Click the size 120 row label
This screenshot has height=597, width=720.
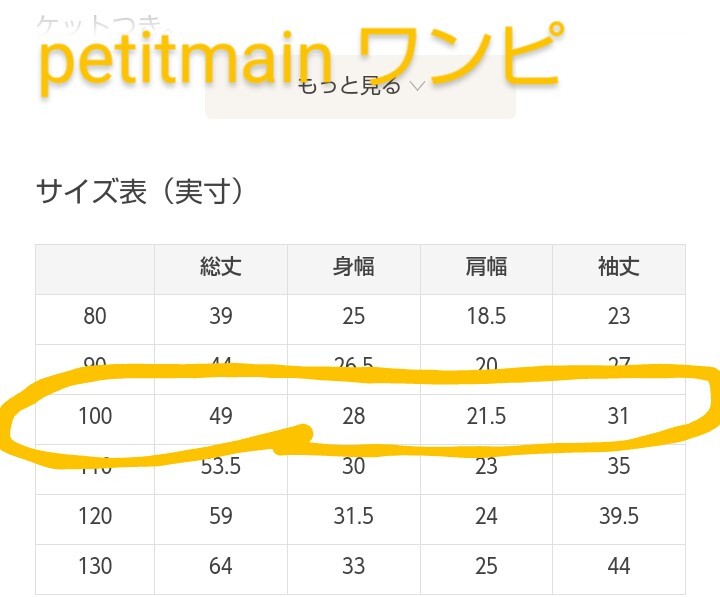pyautogui.click(x=95, y=516)
